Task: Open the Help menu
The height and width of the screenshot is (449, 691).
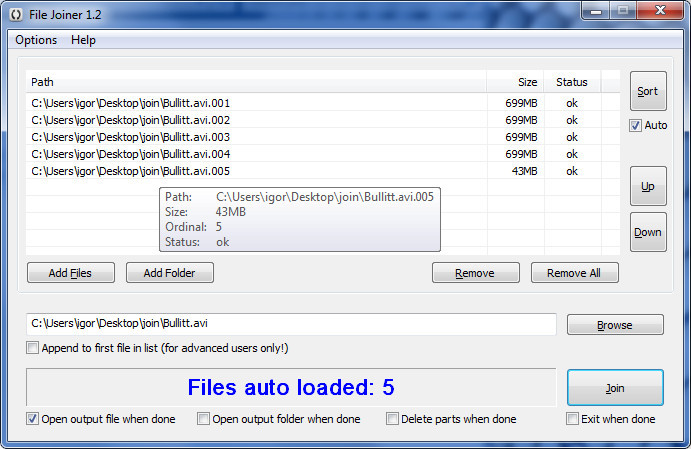Action: click(83, 40)
